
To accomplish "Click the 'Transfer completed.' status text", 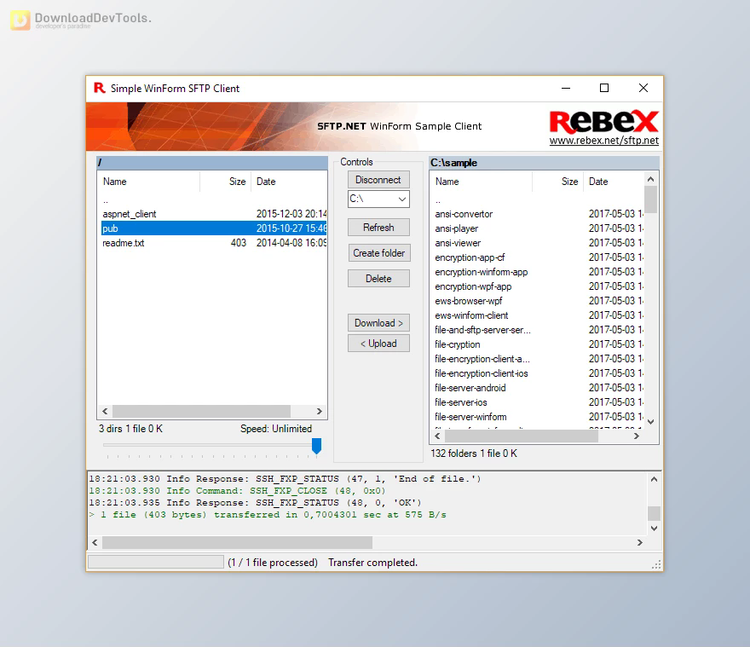I will pos(373,563).
